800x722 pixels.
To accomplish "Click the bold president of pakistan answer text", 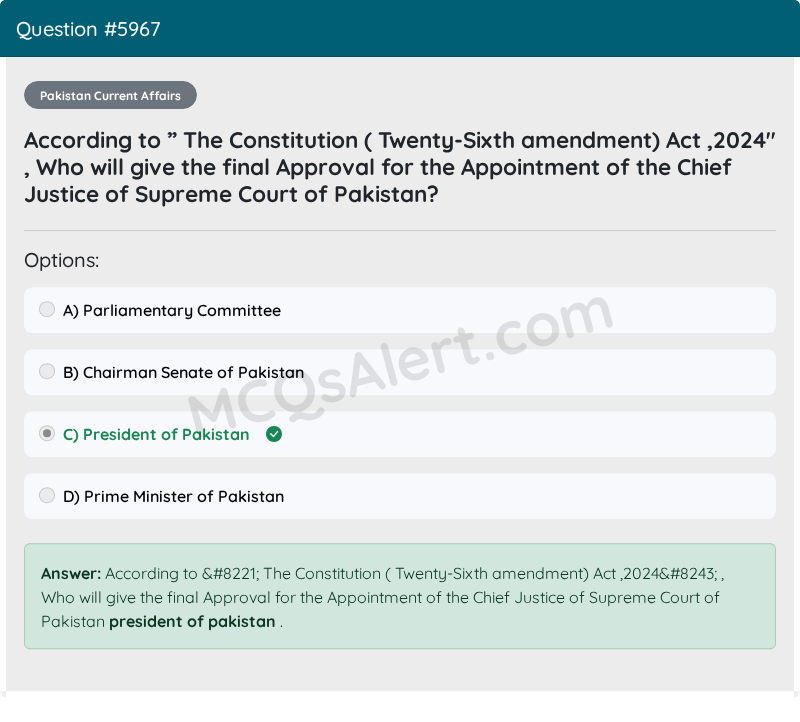I will pyautogui.click(x=192, y=622).
